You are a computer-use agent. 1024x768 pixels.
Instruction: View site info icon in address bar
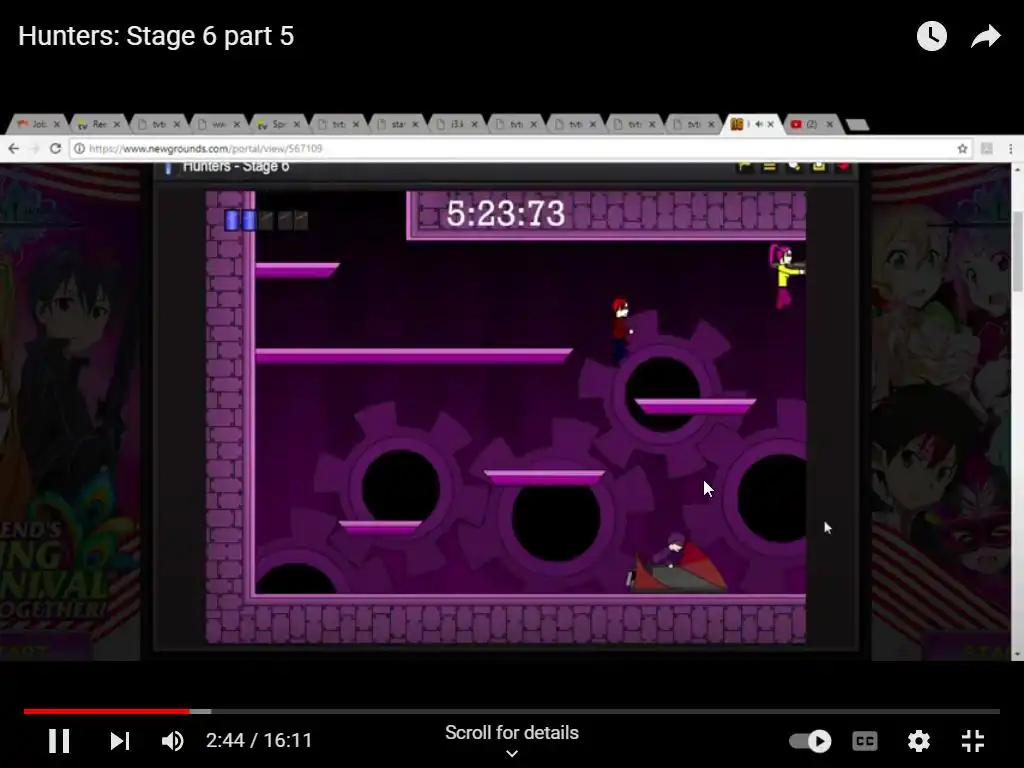[79, 149]
